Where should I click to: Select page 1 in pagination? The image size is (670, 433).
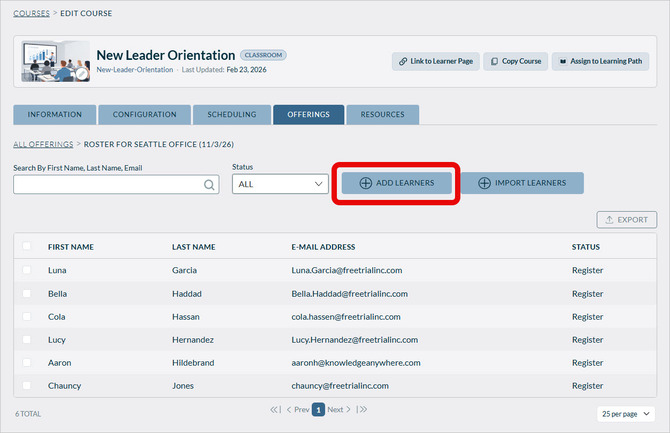click(x=318, y=409)
